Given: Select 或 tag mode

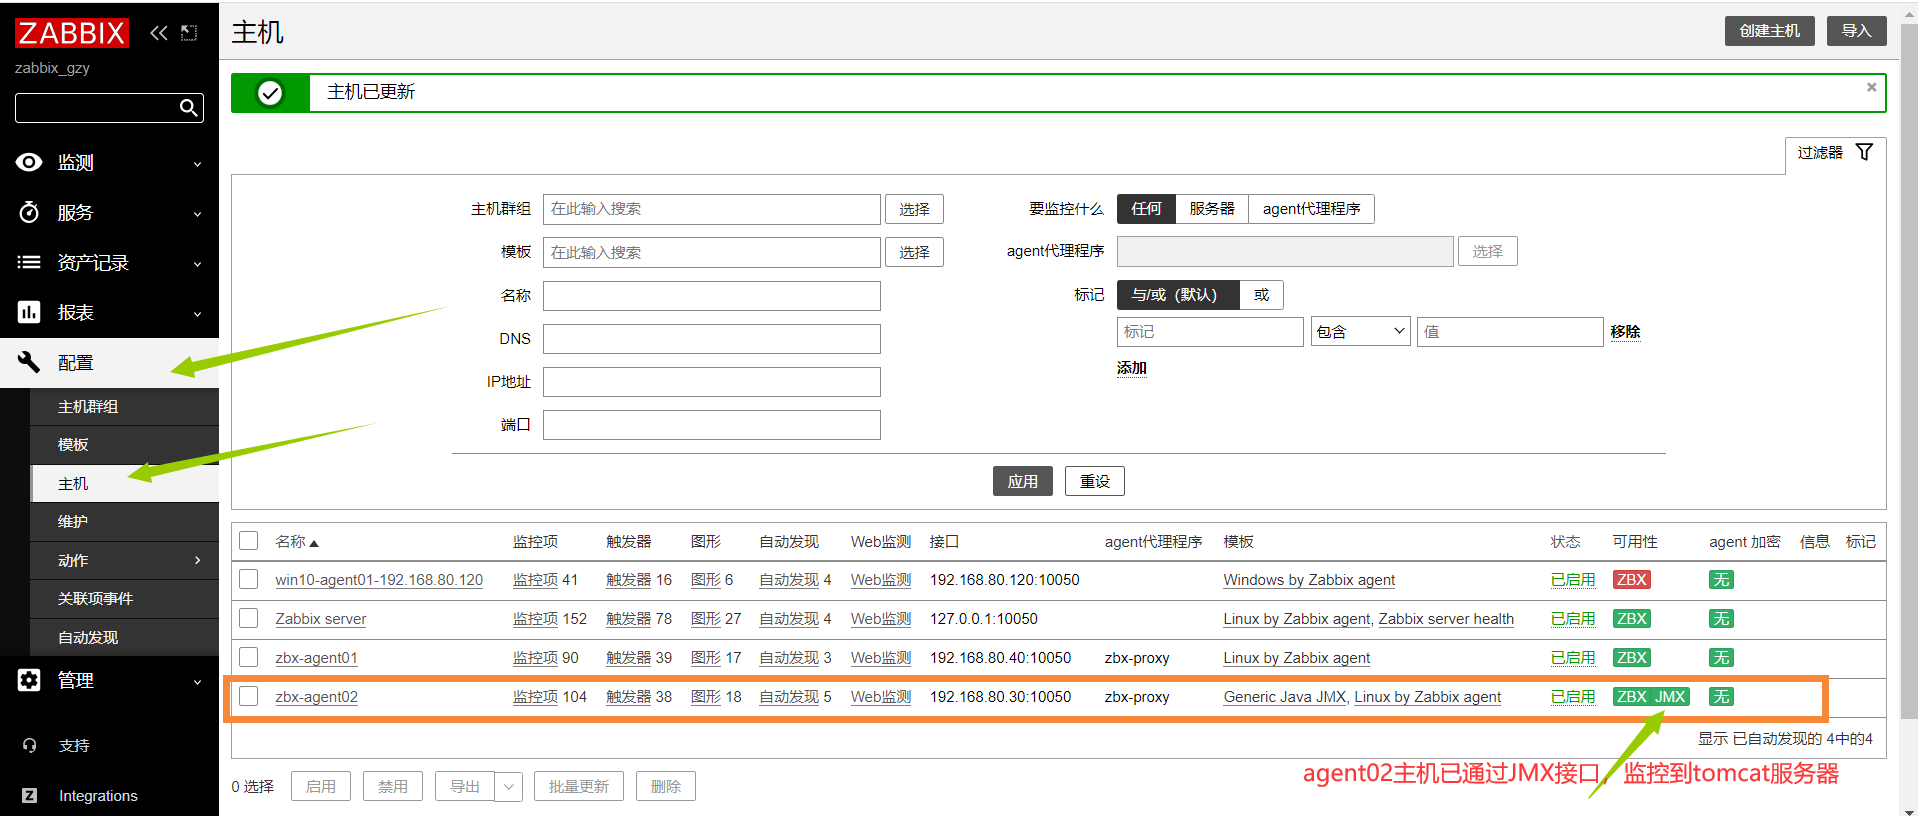Looking at the screenshot, I should (x=1261, y=295).
